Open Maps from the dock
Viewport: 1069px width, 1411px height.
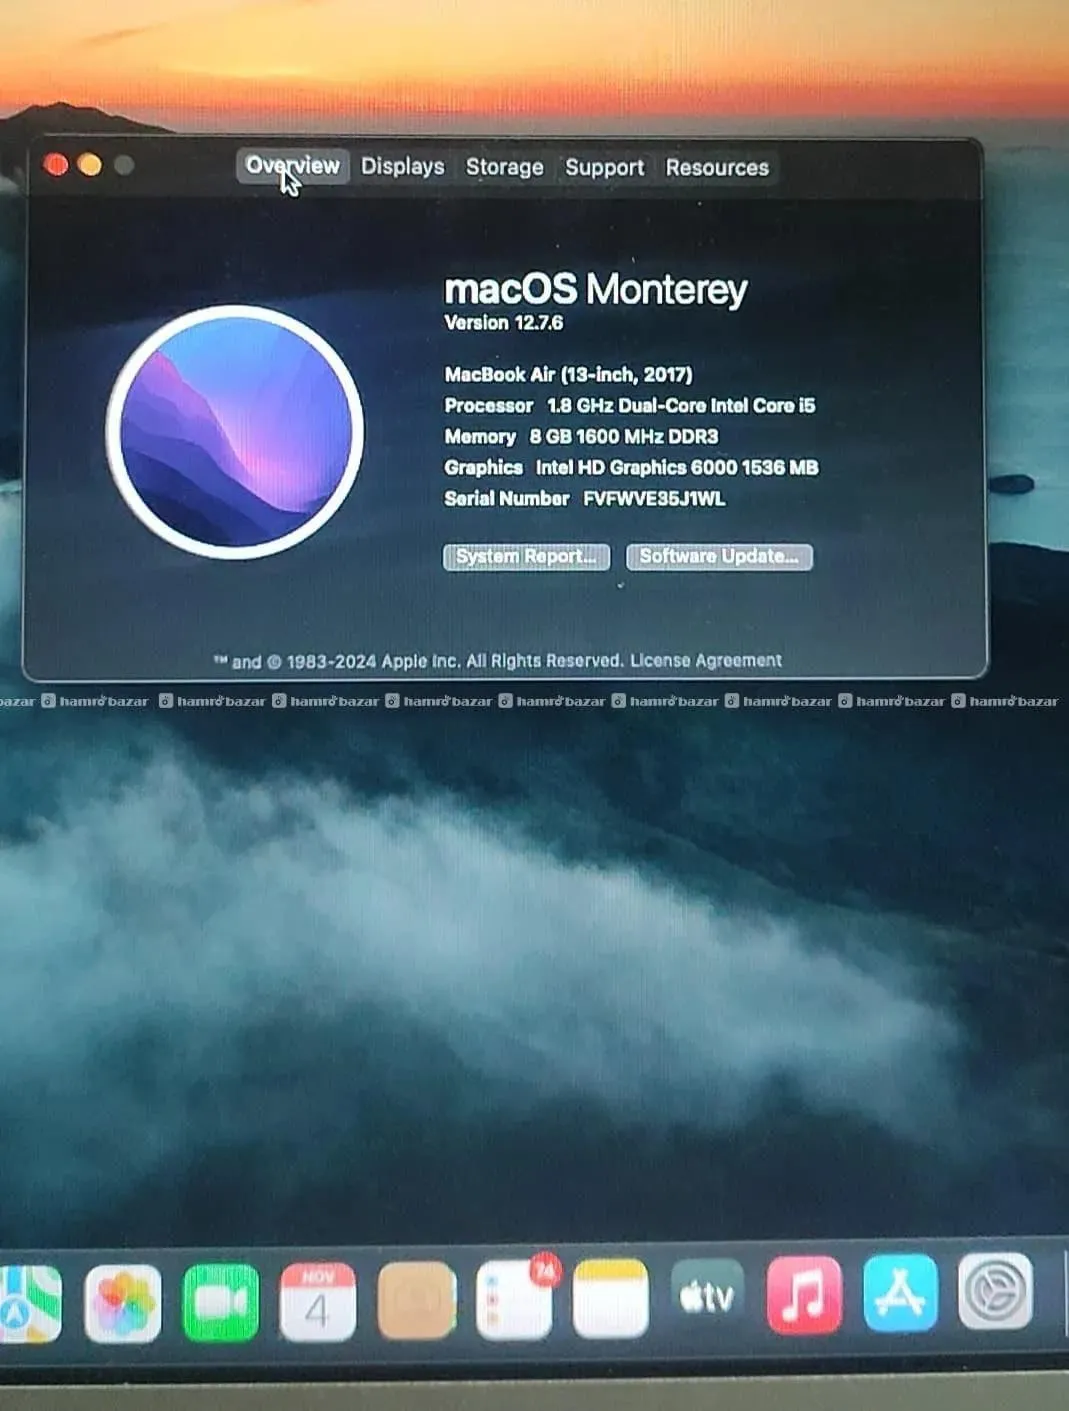(x=28, y=1304)
